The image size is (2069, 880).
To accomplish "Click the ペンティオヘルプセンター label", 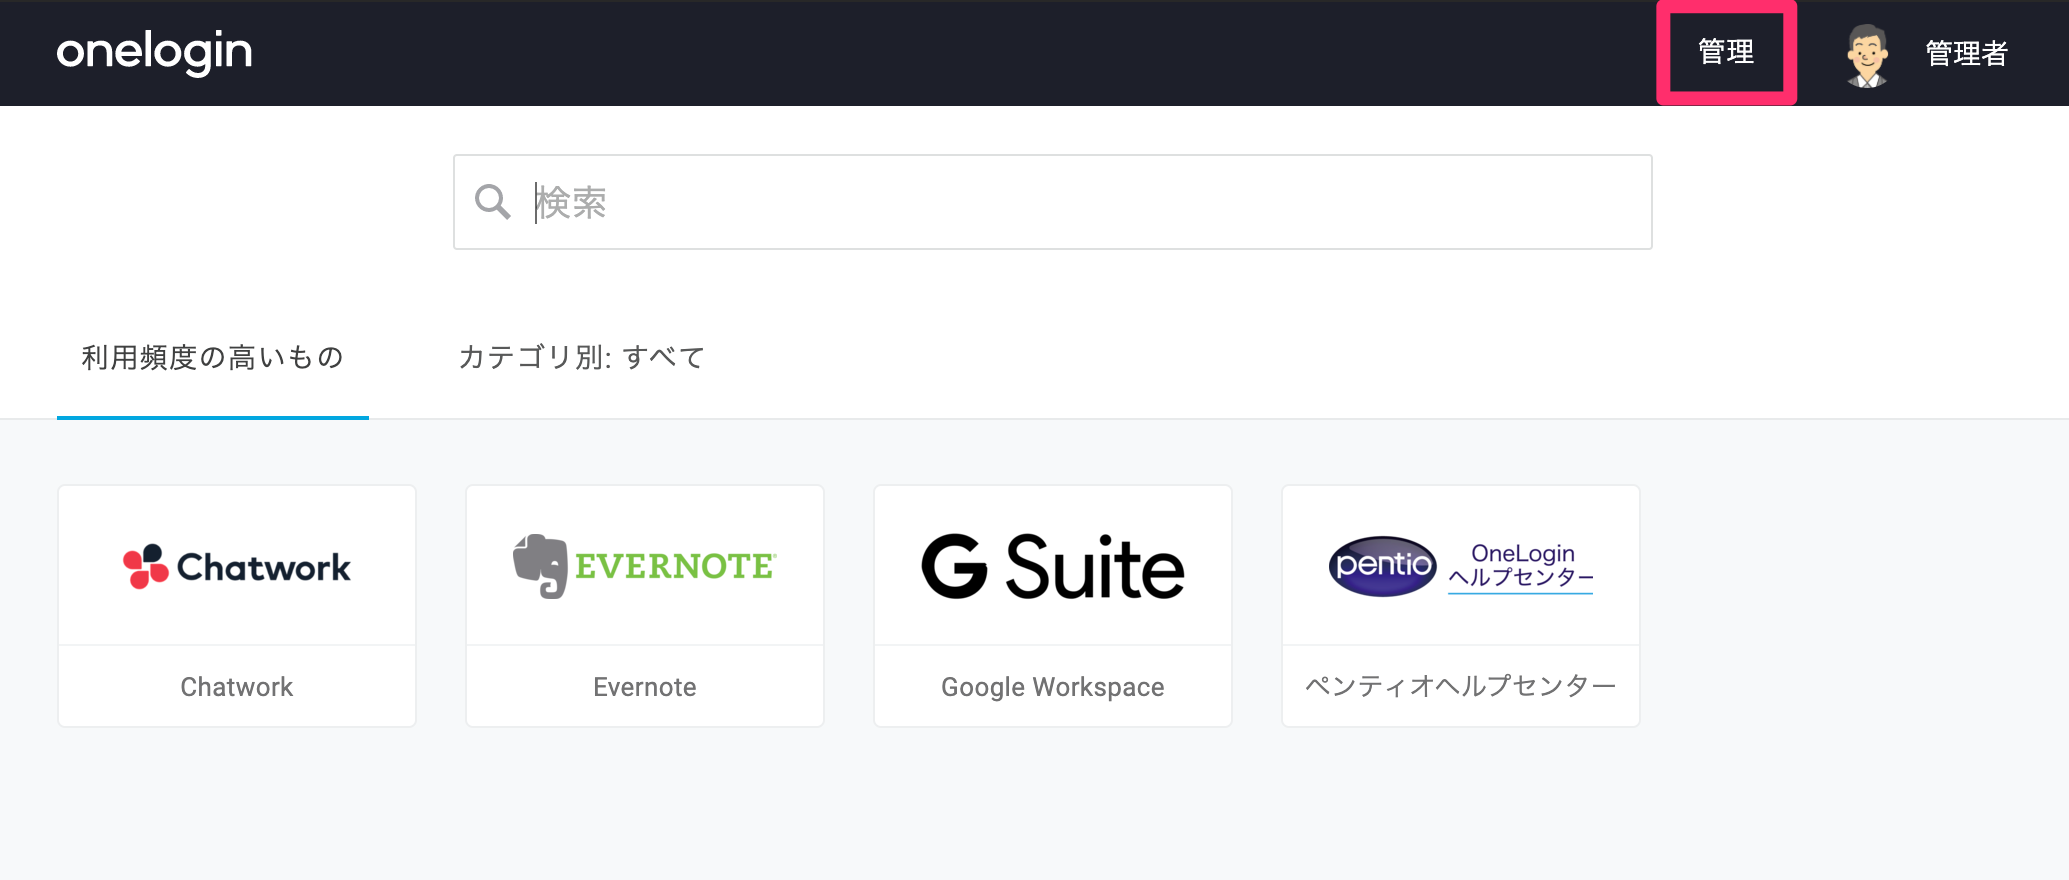I will (1461, 686).
